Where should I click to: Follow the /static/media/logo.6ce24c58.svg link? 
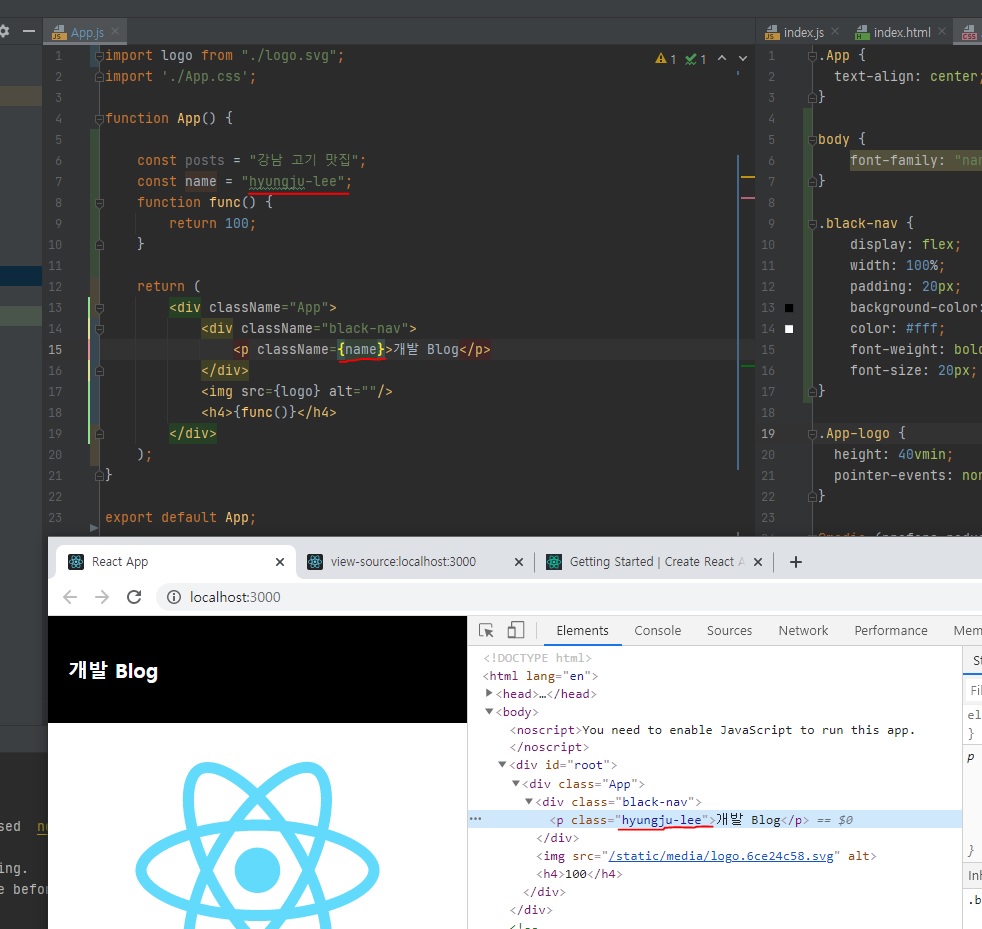(721, 856)
